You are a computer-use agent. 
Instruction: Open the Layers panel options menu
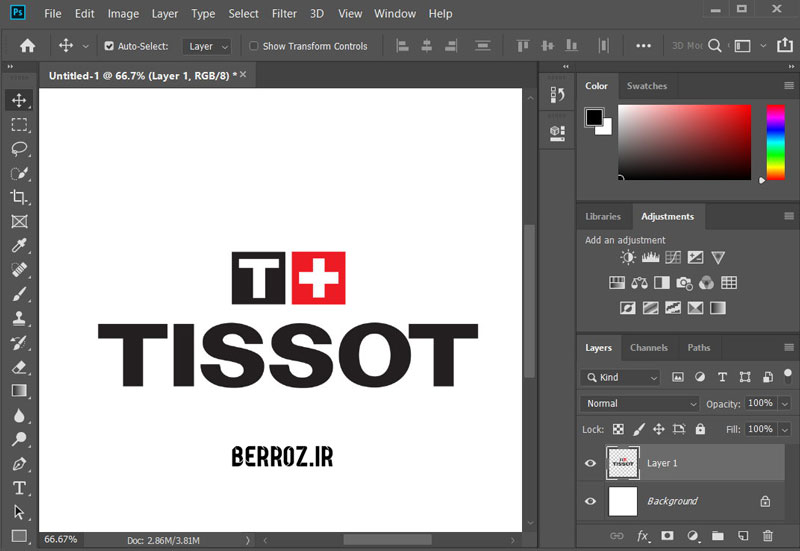789,347
